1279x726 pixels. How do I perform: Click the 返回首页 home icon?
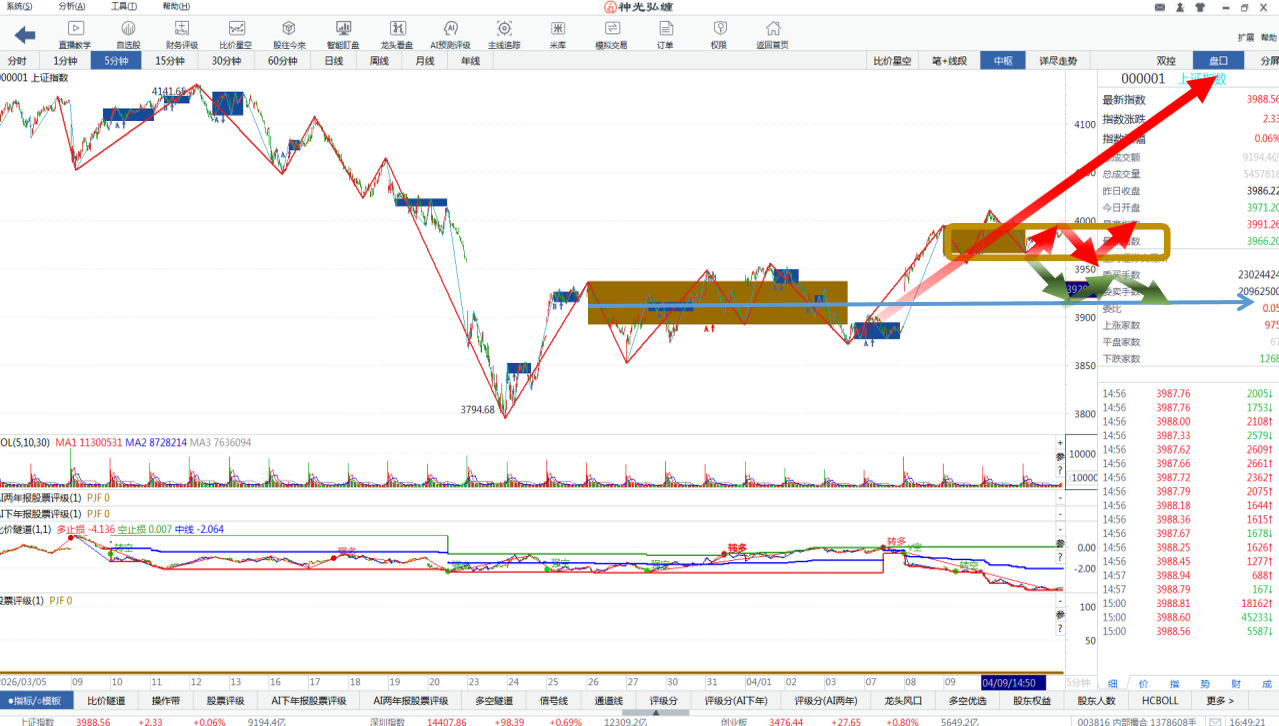[x=772, y=34]
